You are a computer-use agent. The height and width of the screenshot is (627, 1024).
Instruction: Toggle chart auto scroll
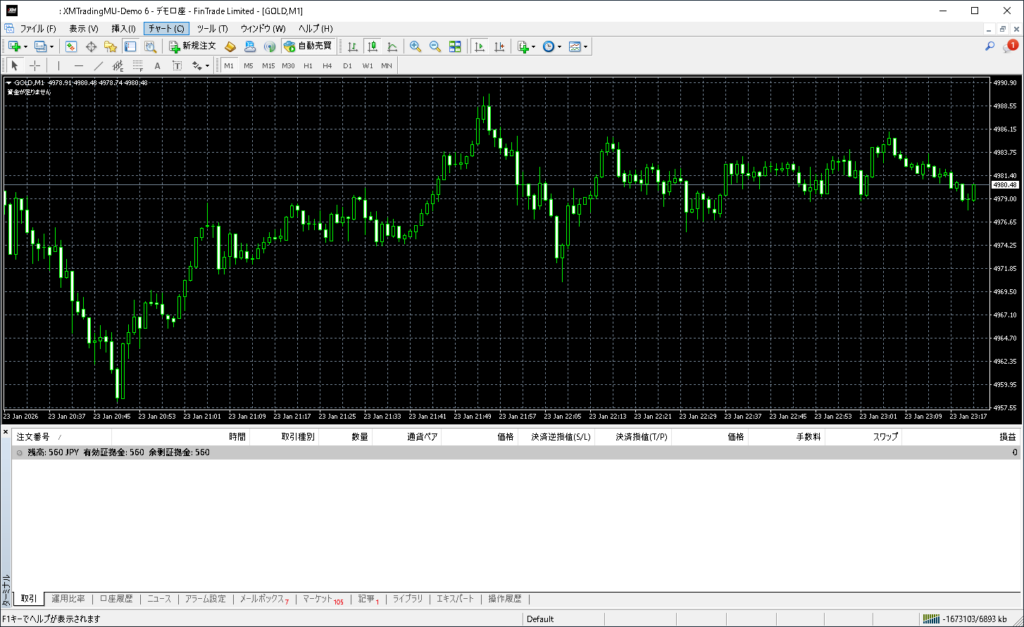[480, 47]
